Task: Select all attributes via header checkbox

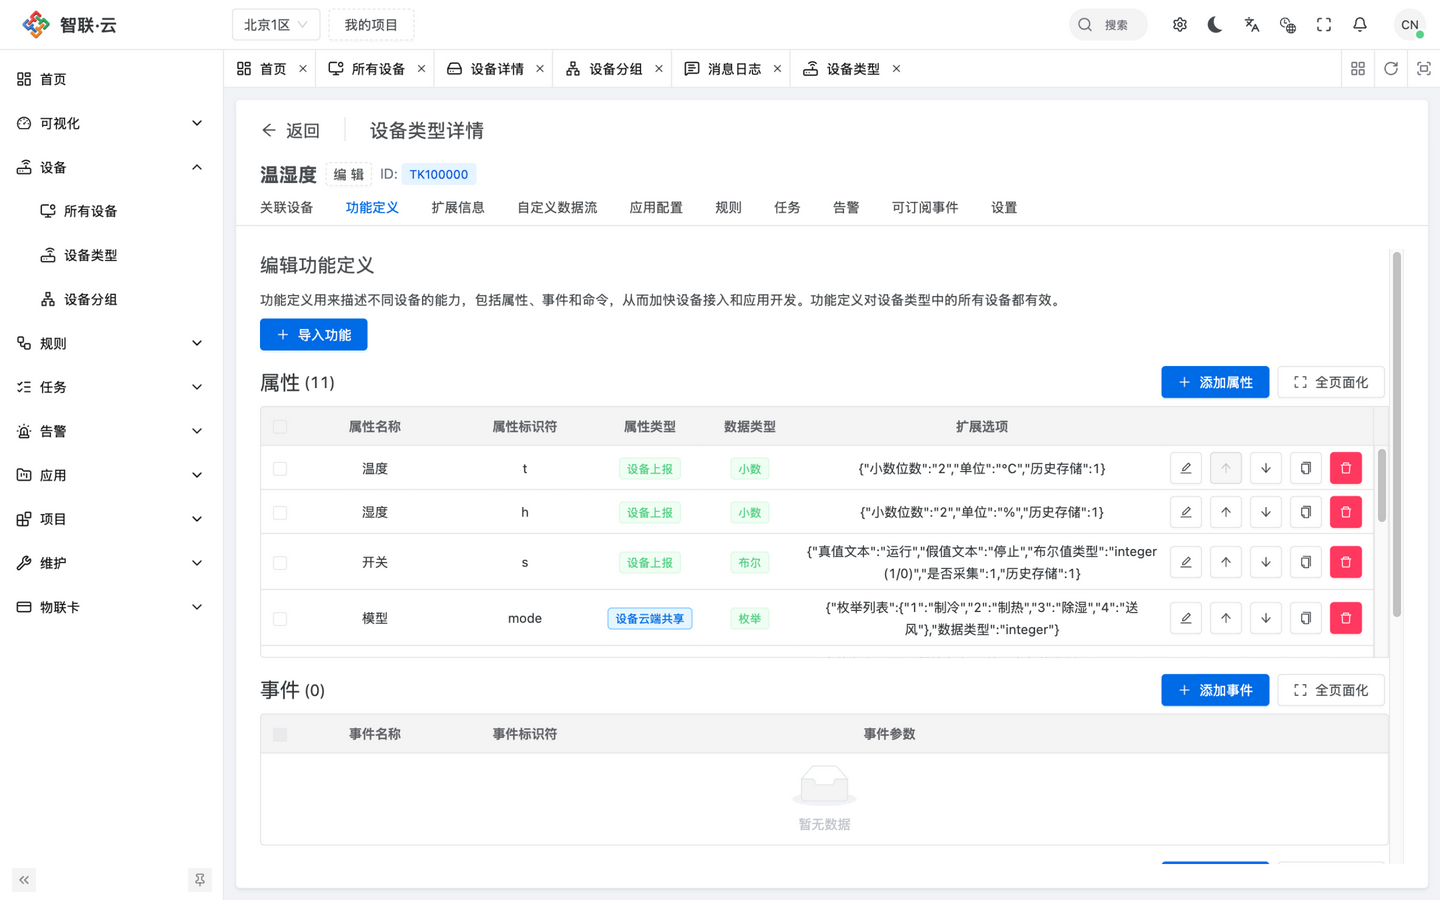Action: (x=280, y=427)
